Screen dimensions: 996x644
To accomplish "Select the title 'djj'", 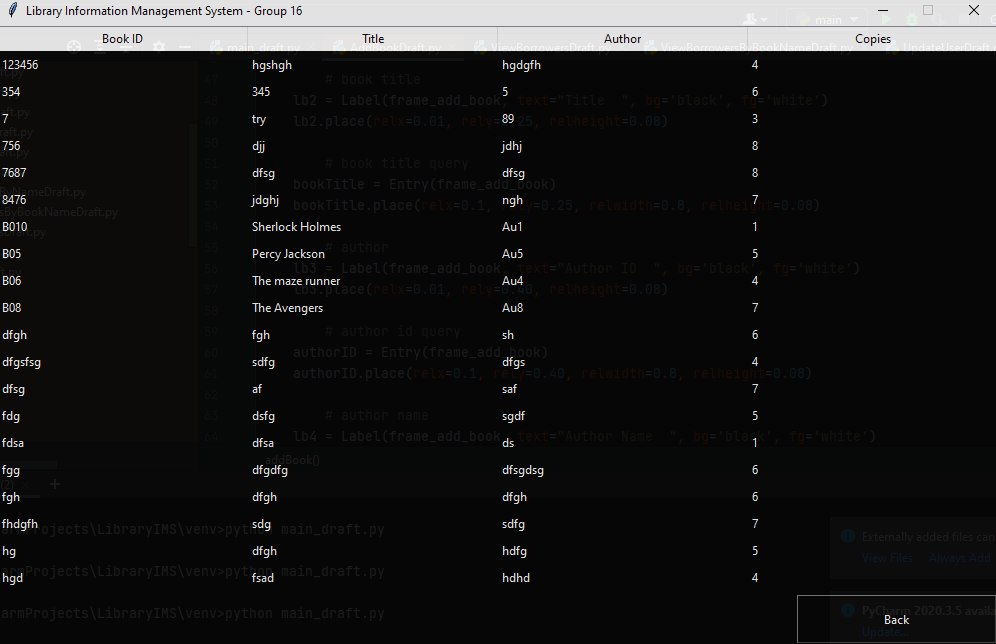I will tap(259, 146).
